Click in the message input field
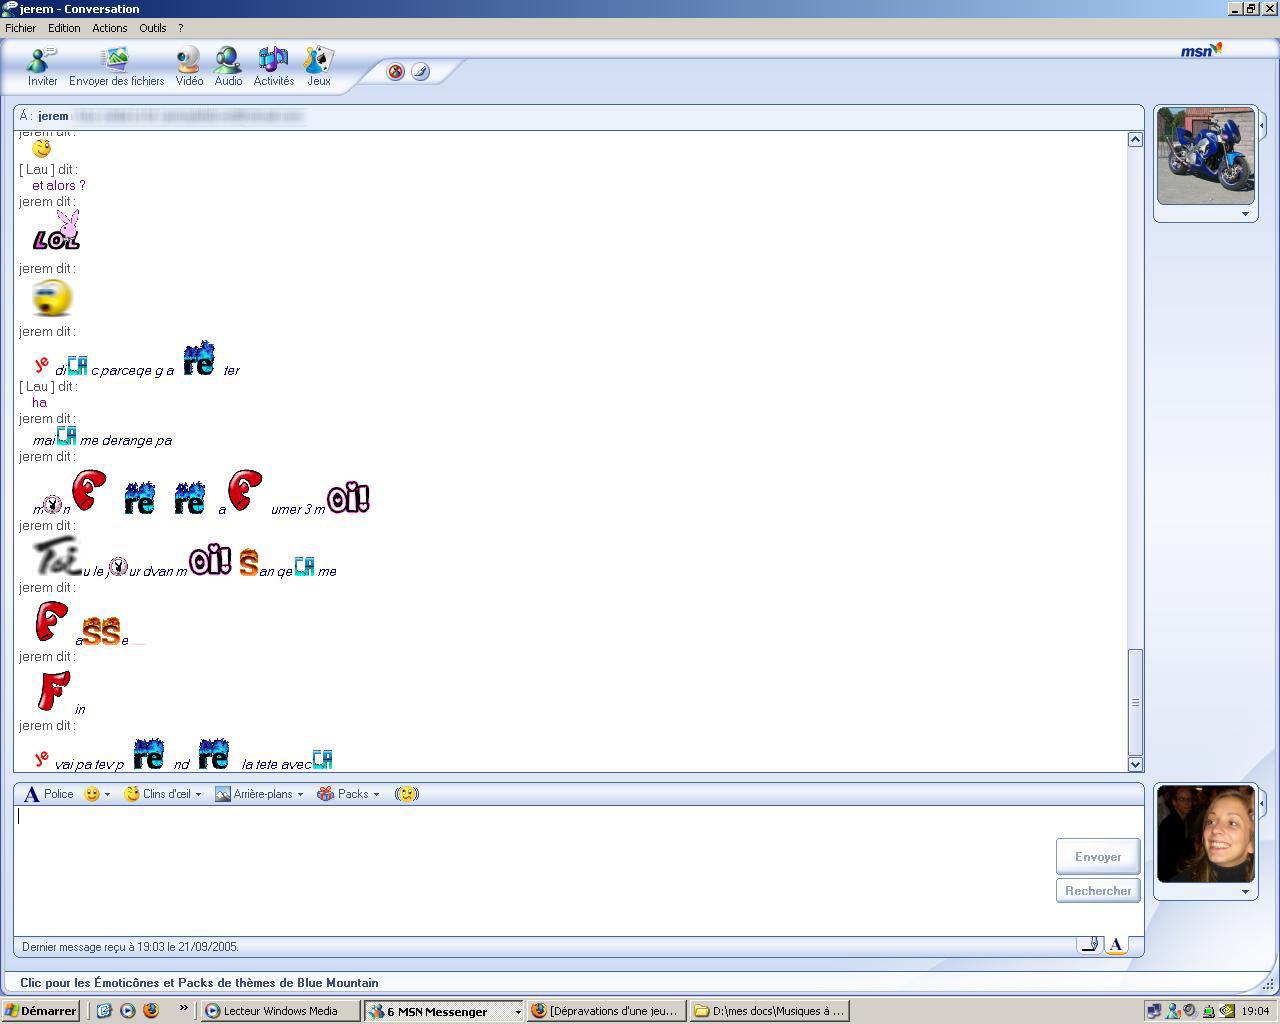Viewport: 1280px width, 1024px height. pos(535,870)
